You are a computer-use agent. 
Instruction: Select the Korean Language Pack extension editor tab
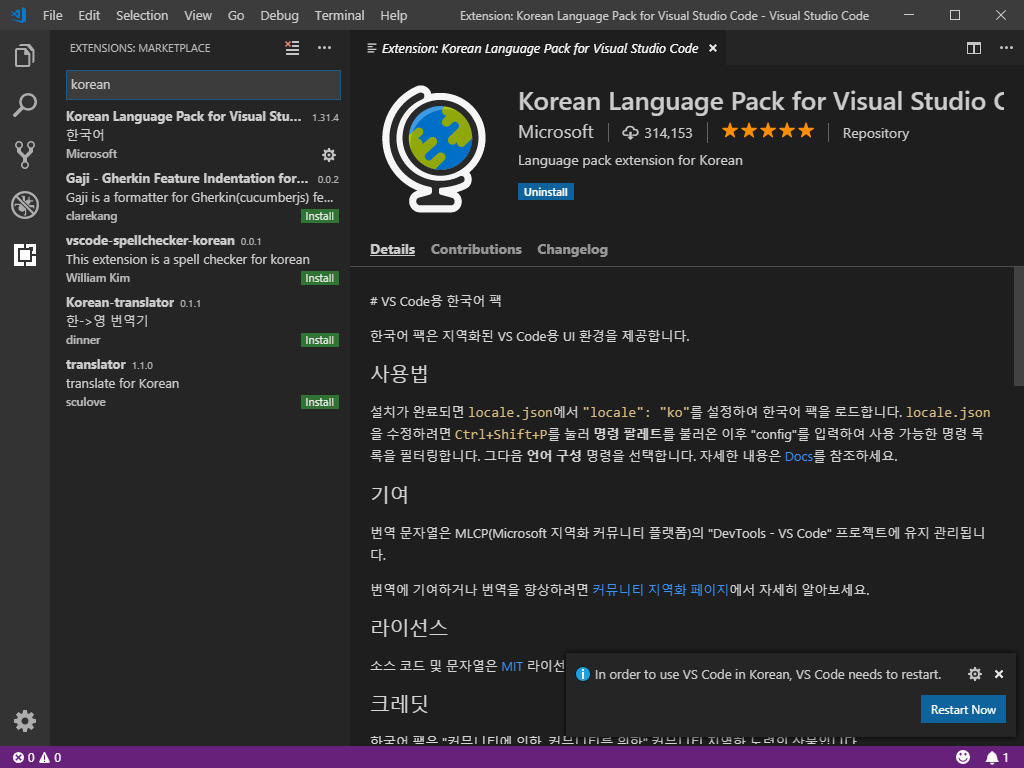[x=539, y=48]
